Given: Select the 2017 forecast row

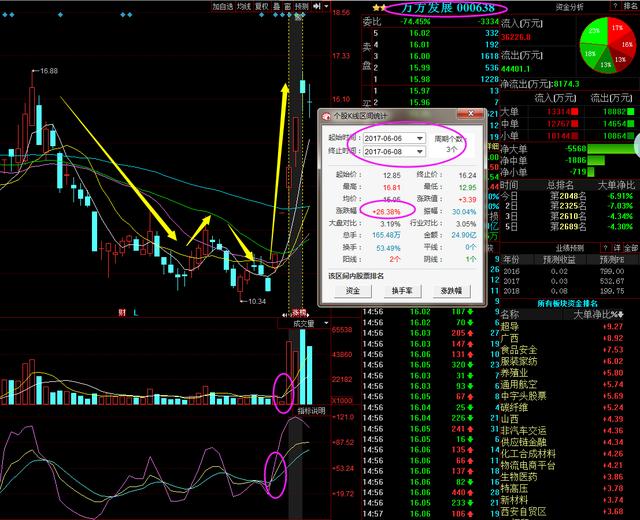Looking at the screenshot, I should coord(563,281).
